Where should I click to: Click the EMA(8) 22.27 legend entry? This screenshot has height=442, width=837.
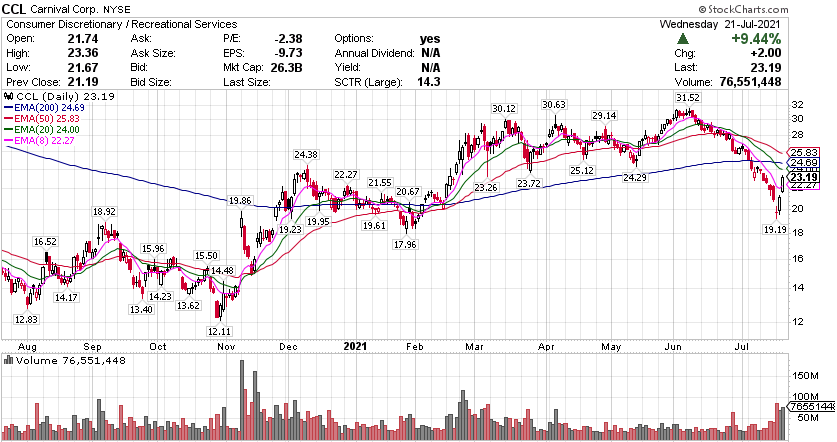pyautogui.click(x=40, y=141)
